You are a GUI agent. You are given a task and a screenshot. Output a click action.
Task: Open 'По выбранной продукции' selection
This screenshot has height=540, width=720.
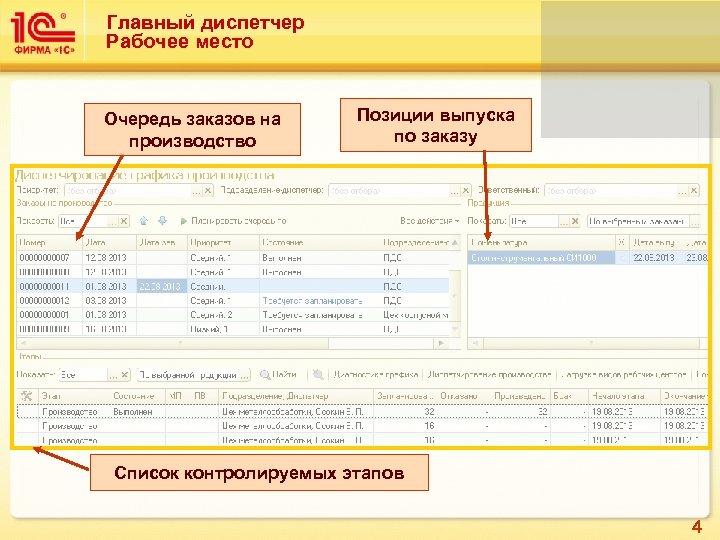pyautogui.click(x=244, y=375)
